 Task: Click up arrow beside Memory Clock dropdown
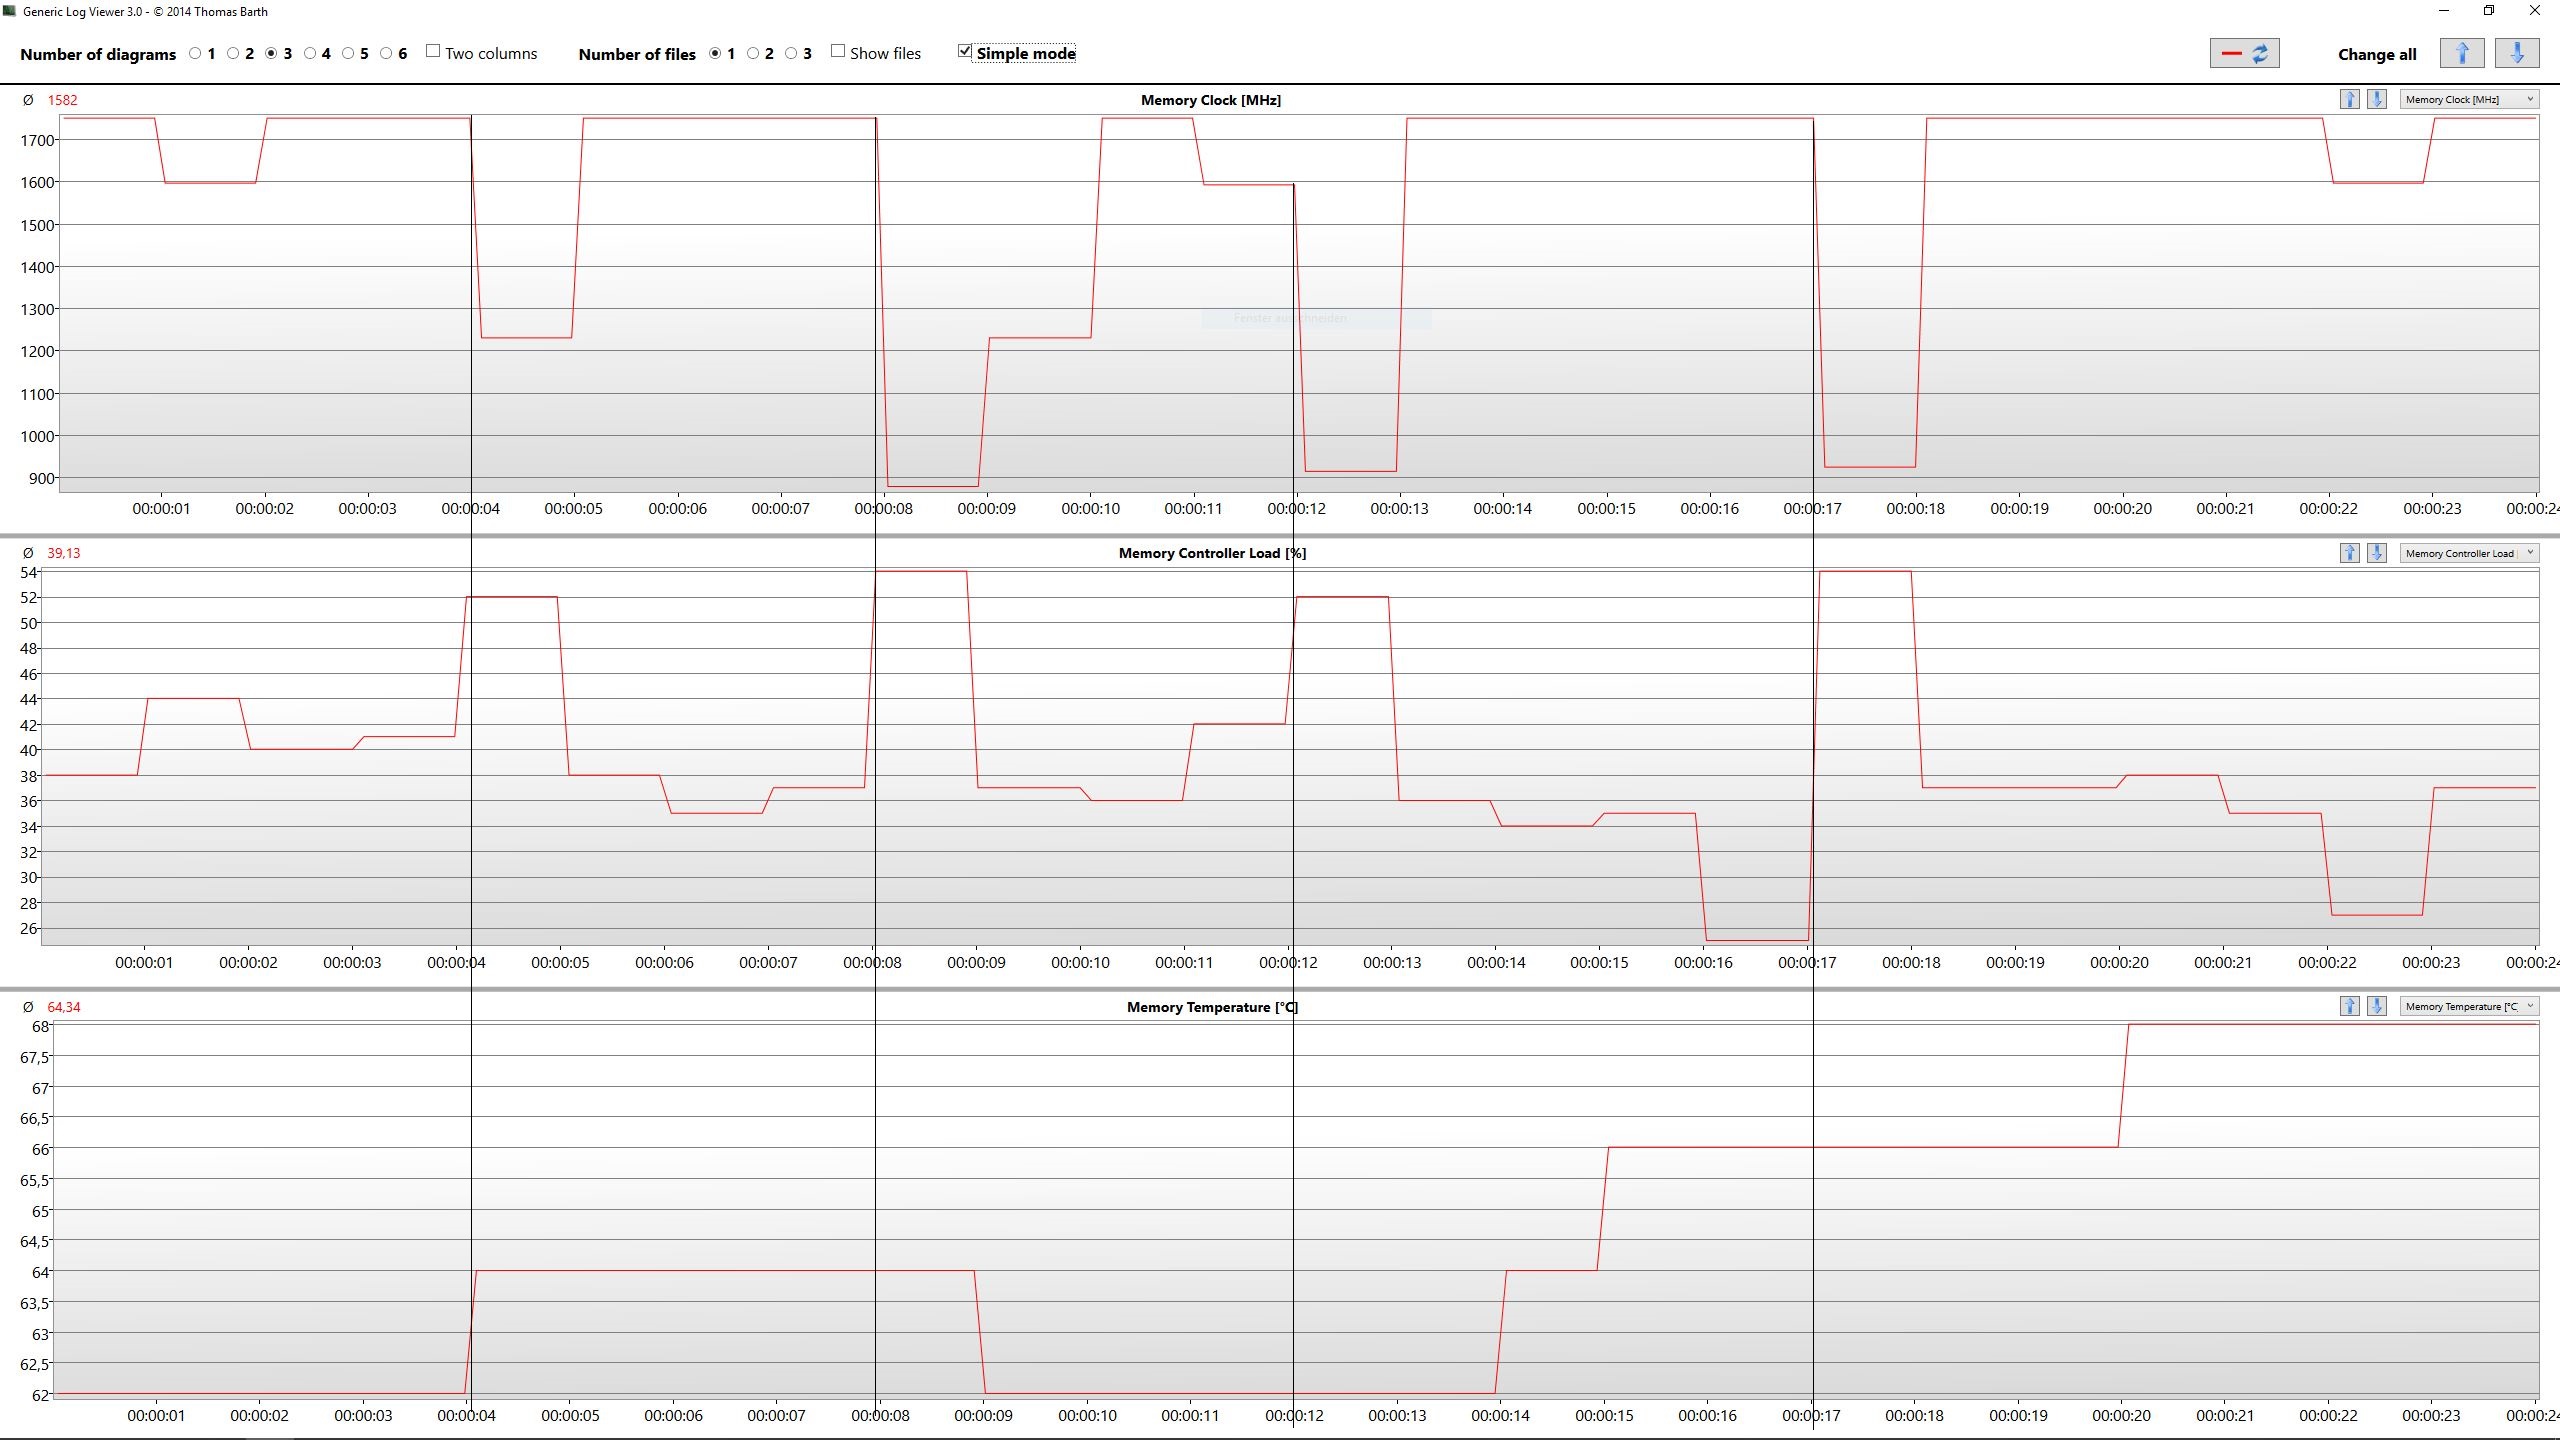pos(2349,99)
